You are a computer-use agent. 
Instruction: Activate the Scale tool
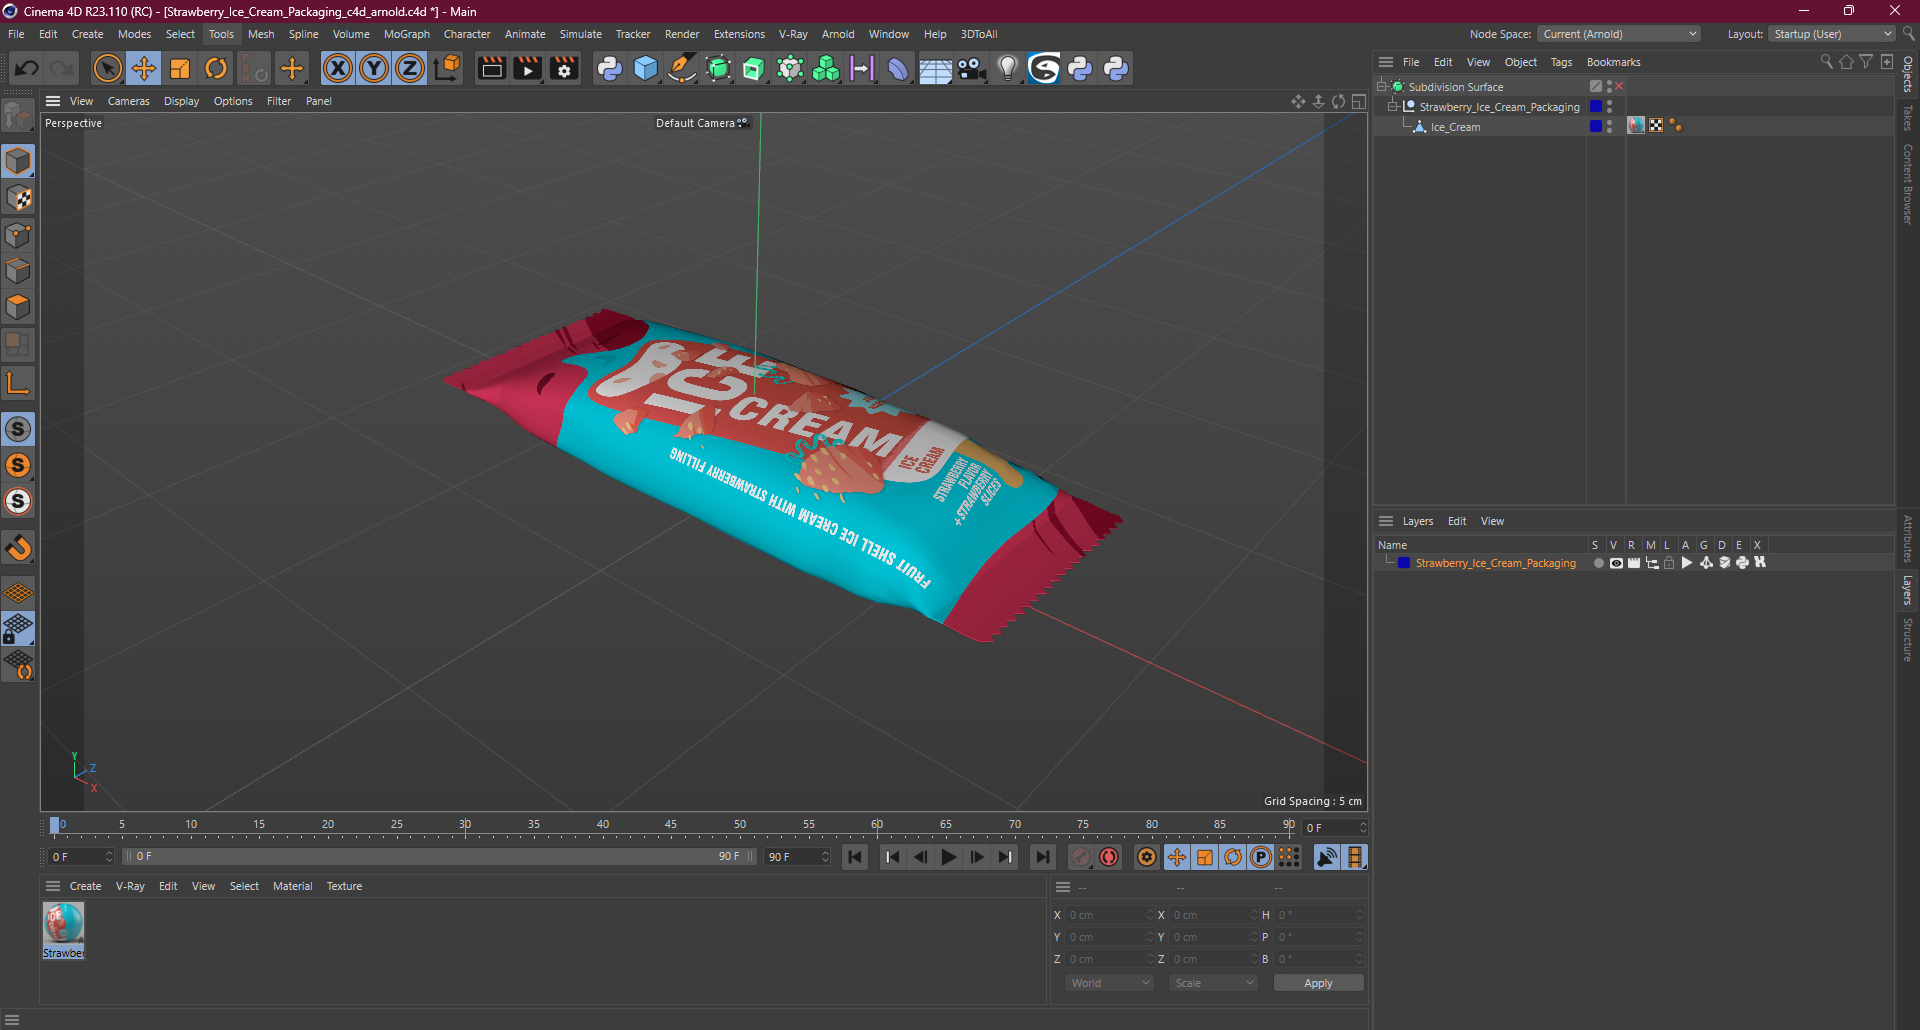pos(180,68)
